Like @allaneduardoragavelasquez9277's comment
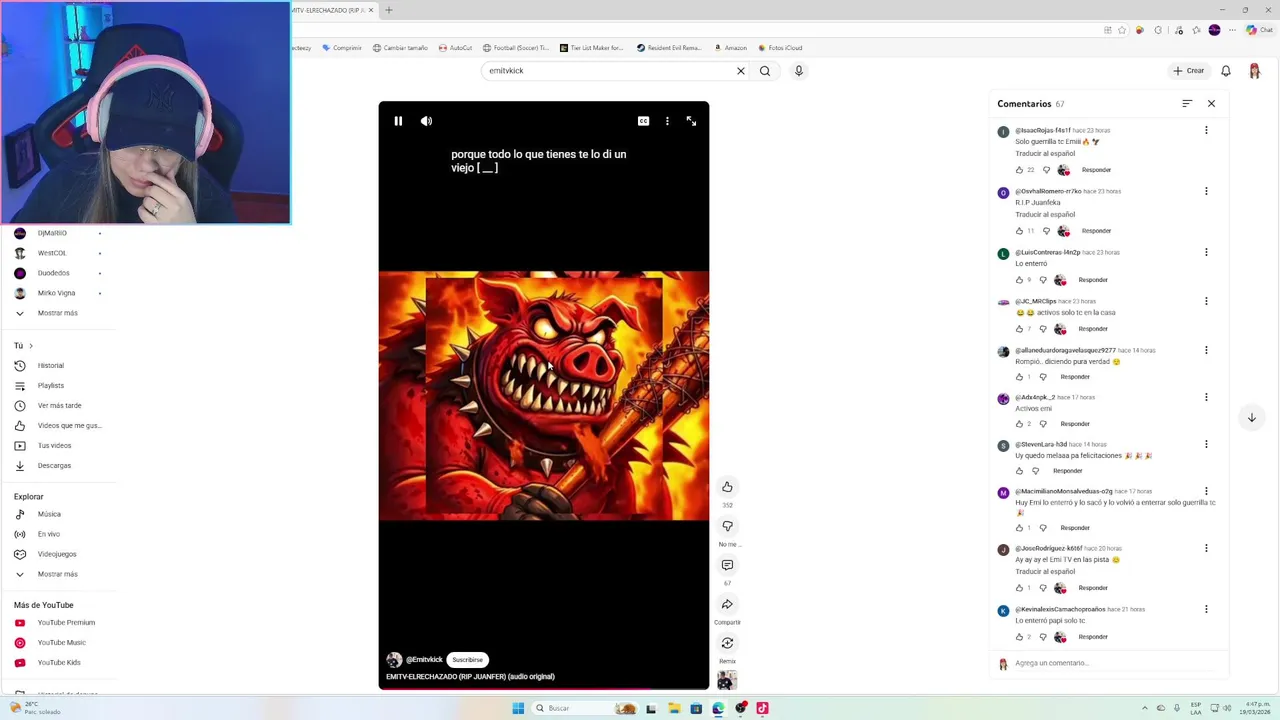This screenshot has width=1280, height=720. [x=1019, y=377]
